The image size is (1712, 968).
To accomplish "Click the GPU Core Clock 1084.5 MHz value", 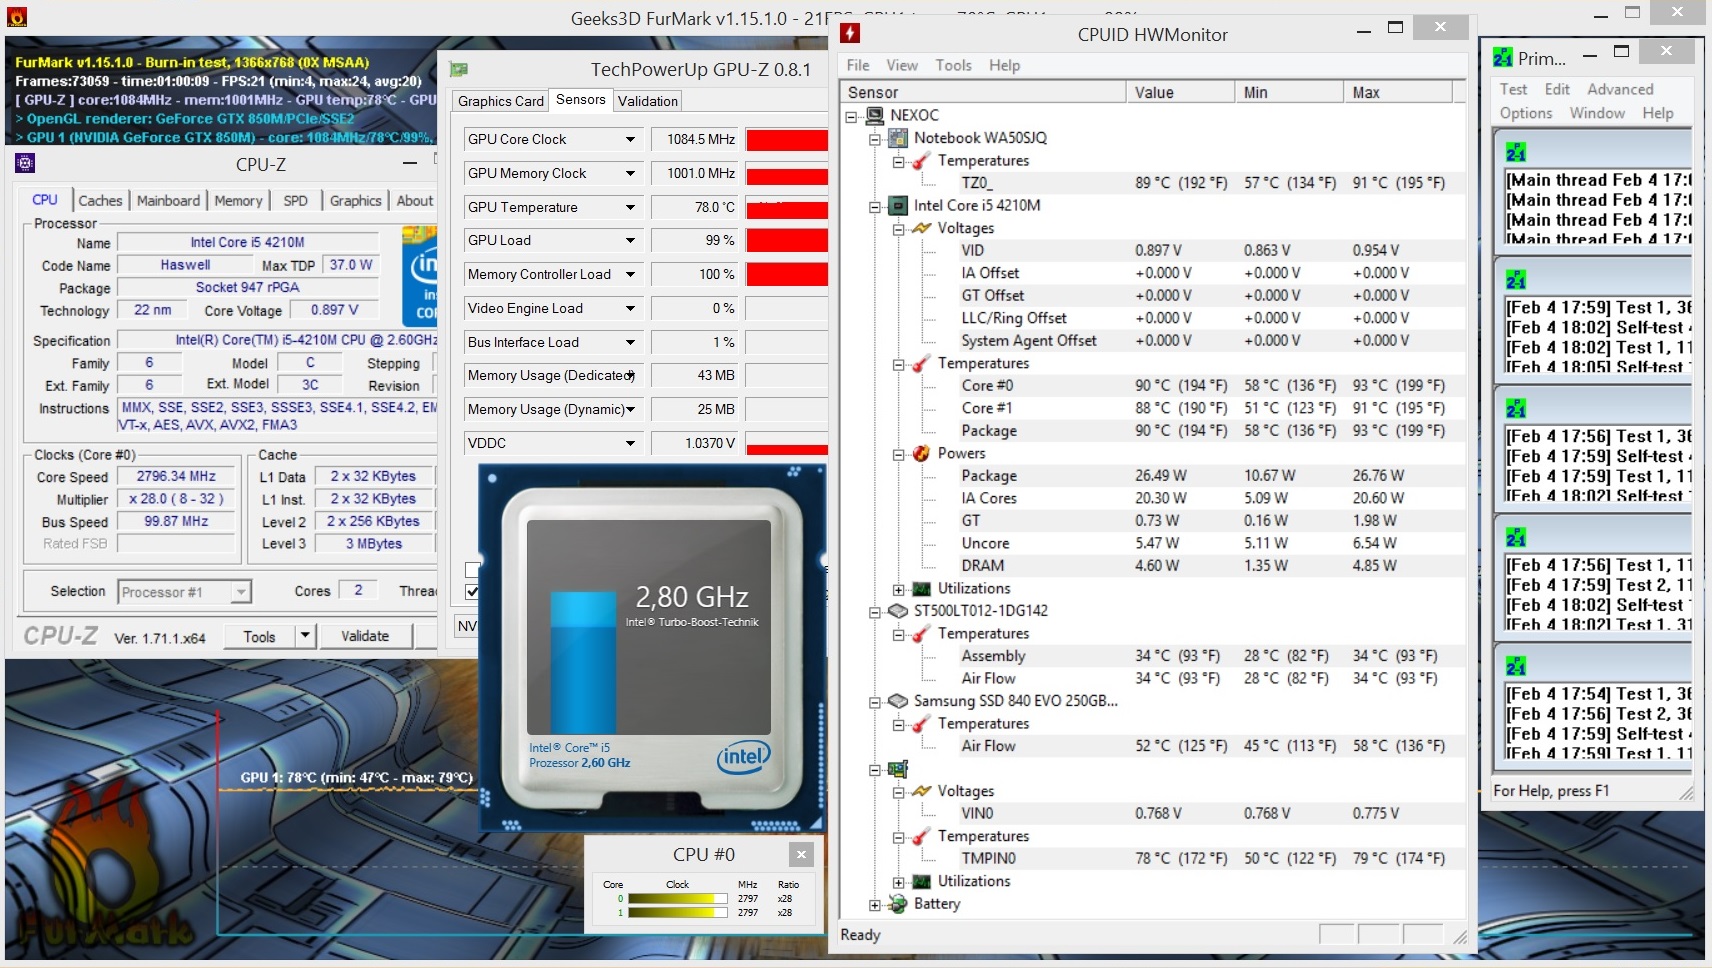I will [695, 139].
